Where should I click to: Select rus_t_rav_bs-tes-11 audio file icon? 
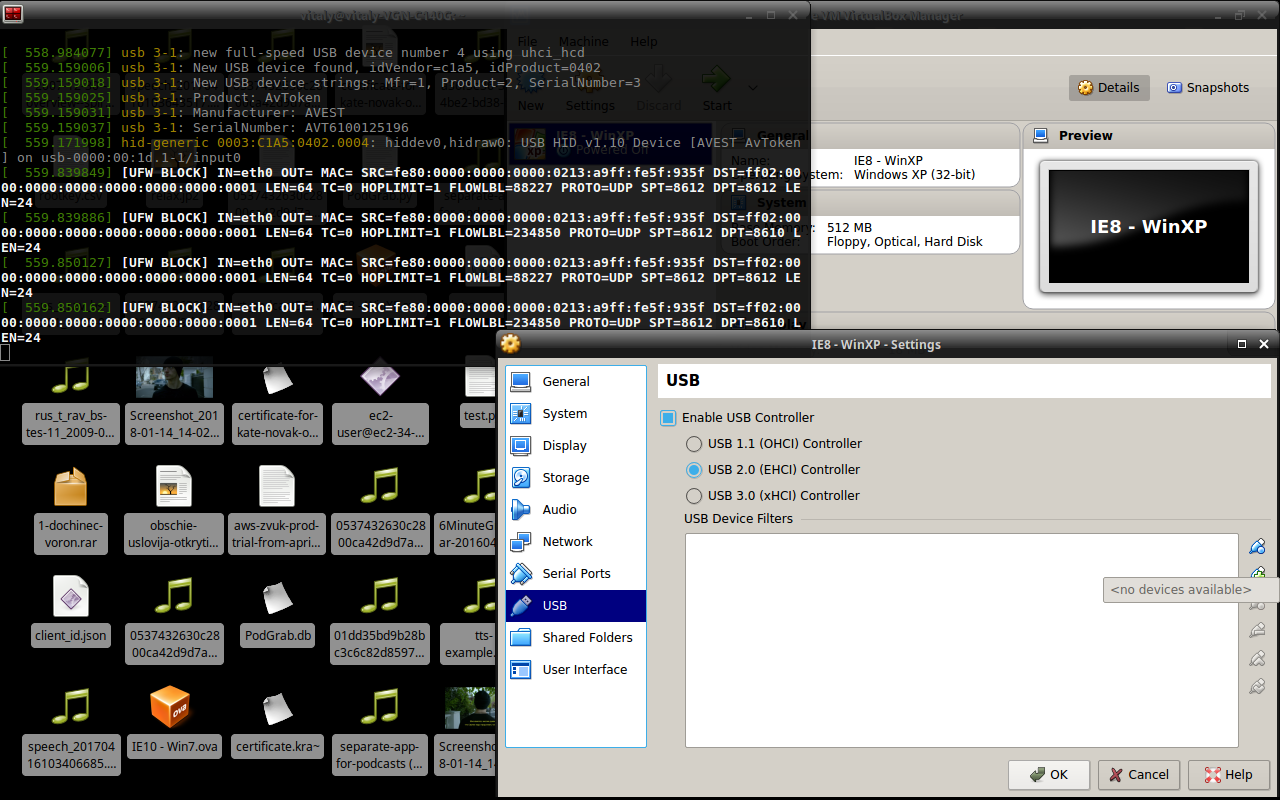tap(70, 380)
